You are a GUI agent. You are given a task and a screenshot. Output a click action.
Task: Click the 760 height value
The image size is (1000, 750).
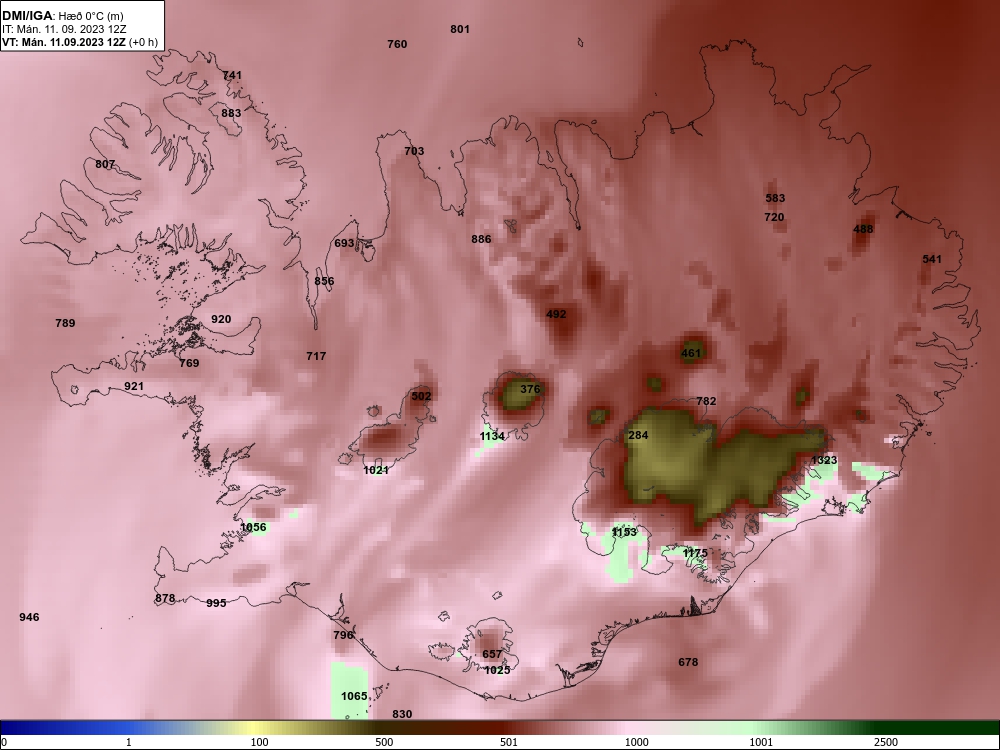click(397, 44)
